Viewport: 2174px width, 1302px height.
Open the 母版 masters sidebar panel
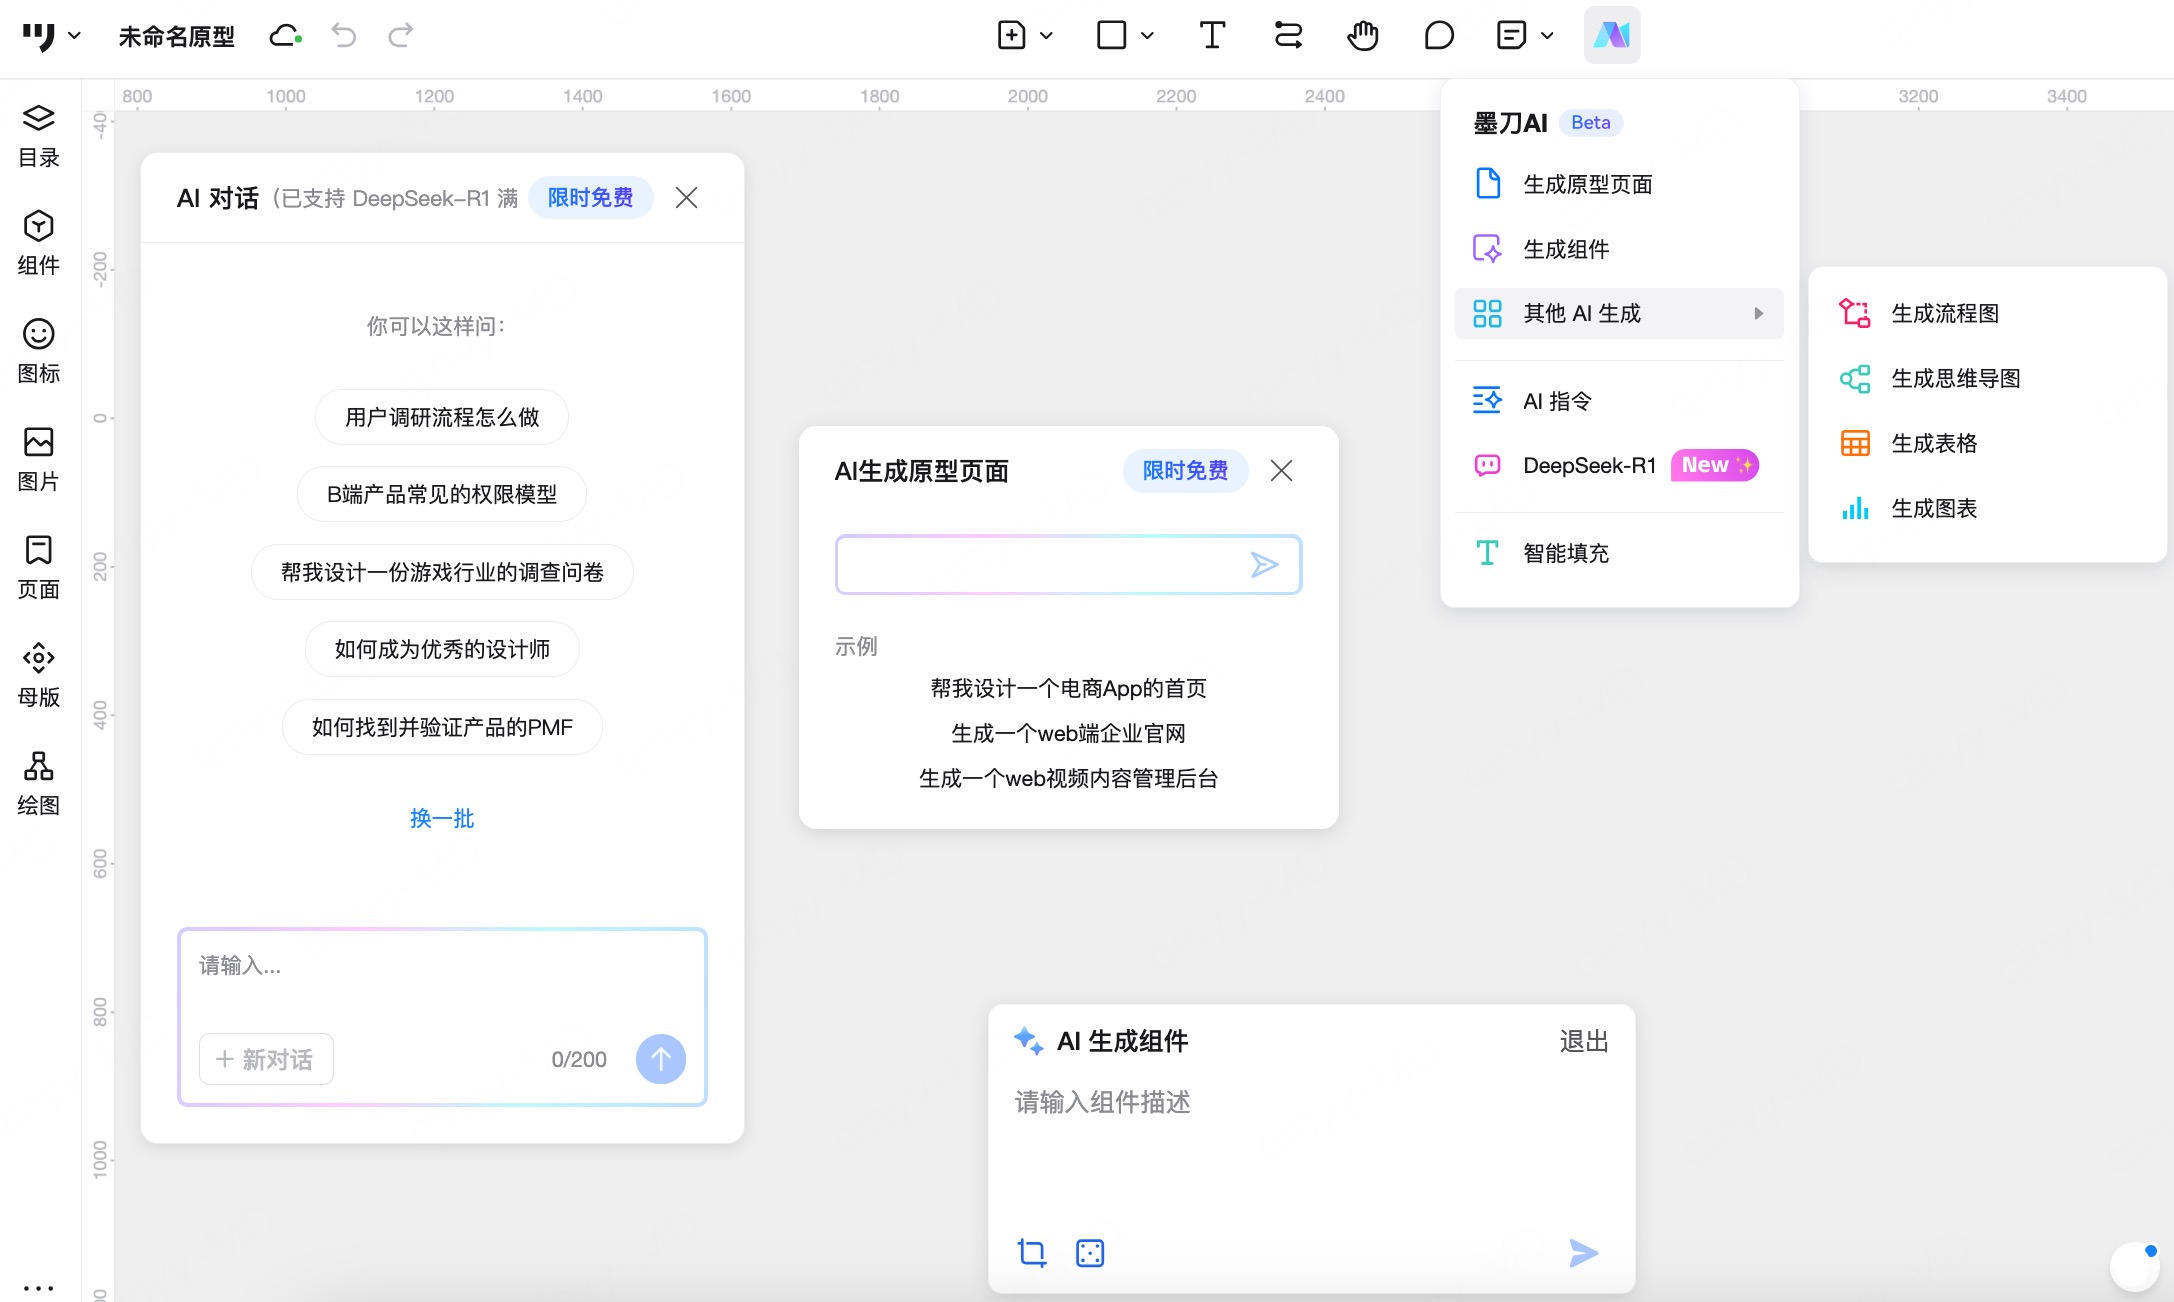click(x=38, y=674)
